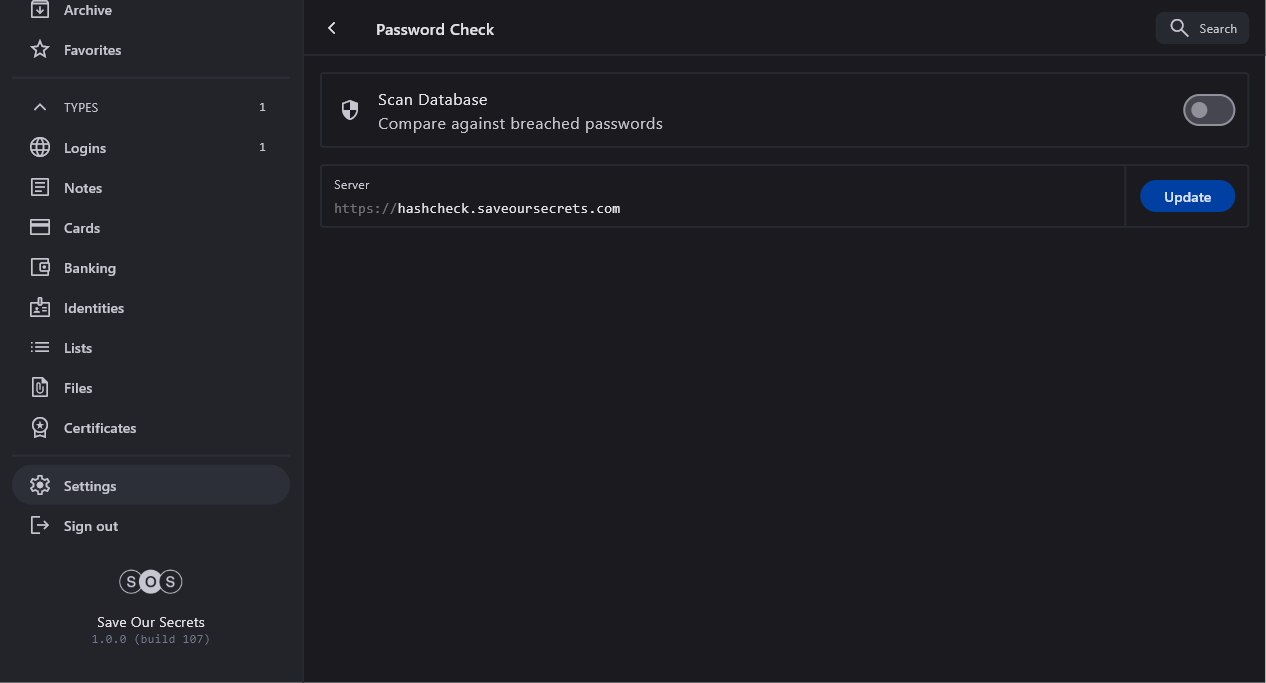This screenshot has width=1266, height=683.
Task: Click the Certificates ribbon icon
Action: [40, 428]
